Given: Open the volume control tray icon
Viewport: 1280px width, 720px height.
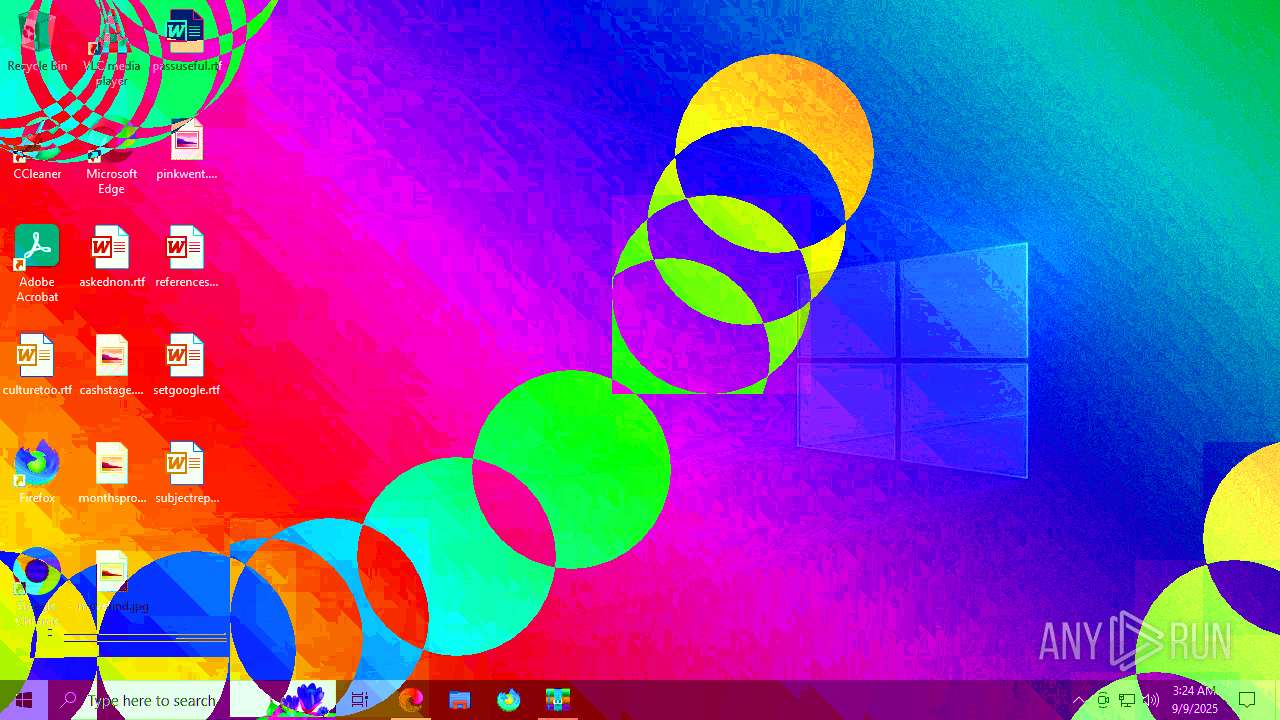Looking at the screenshot, I should pos(1151,700).
